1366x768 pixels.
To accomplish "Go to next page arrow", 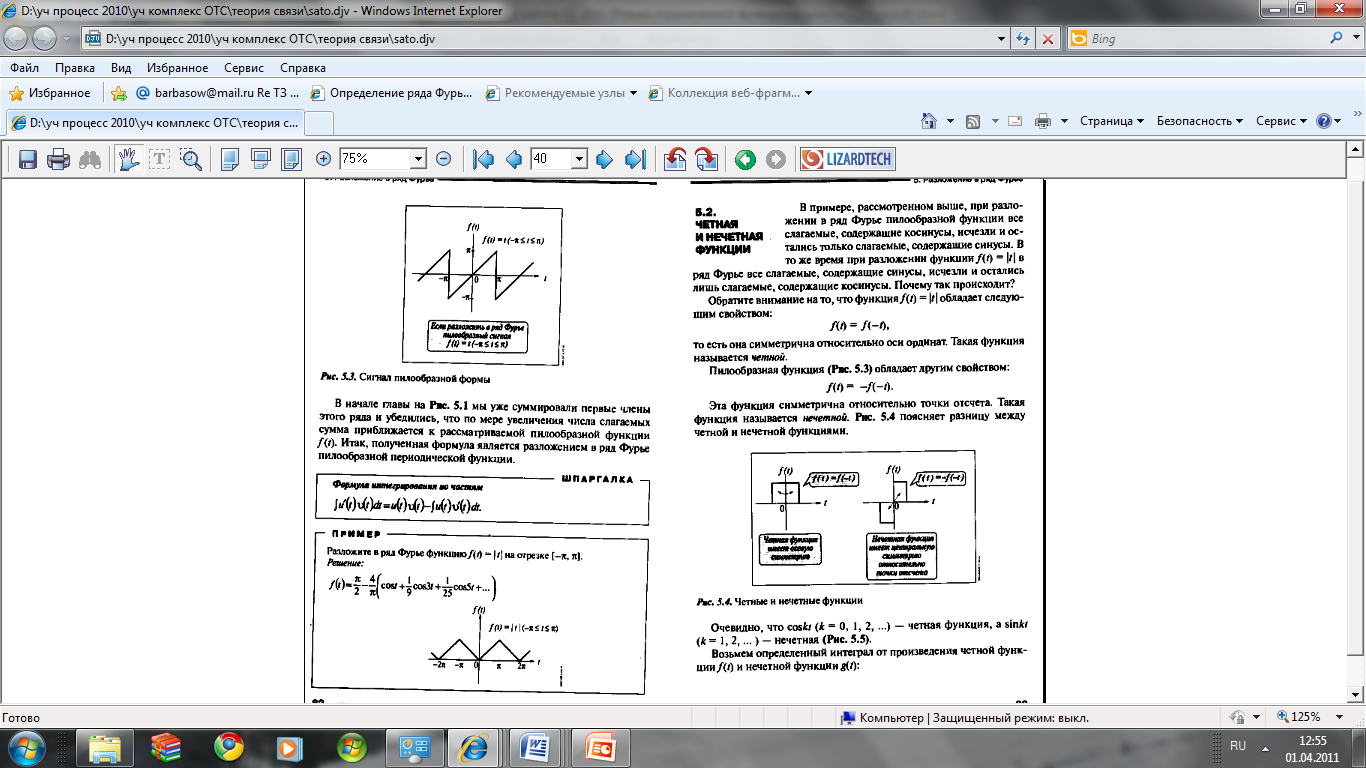I will (604, 159).
